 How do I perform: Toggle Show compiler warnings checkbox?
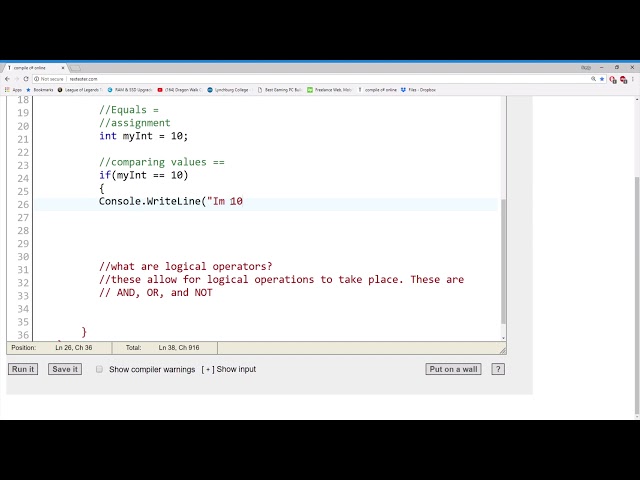pyautogui.click(x=99, y=369)
